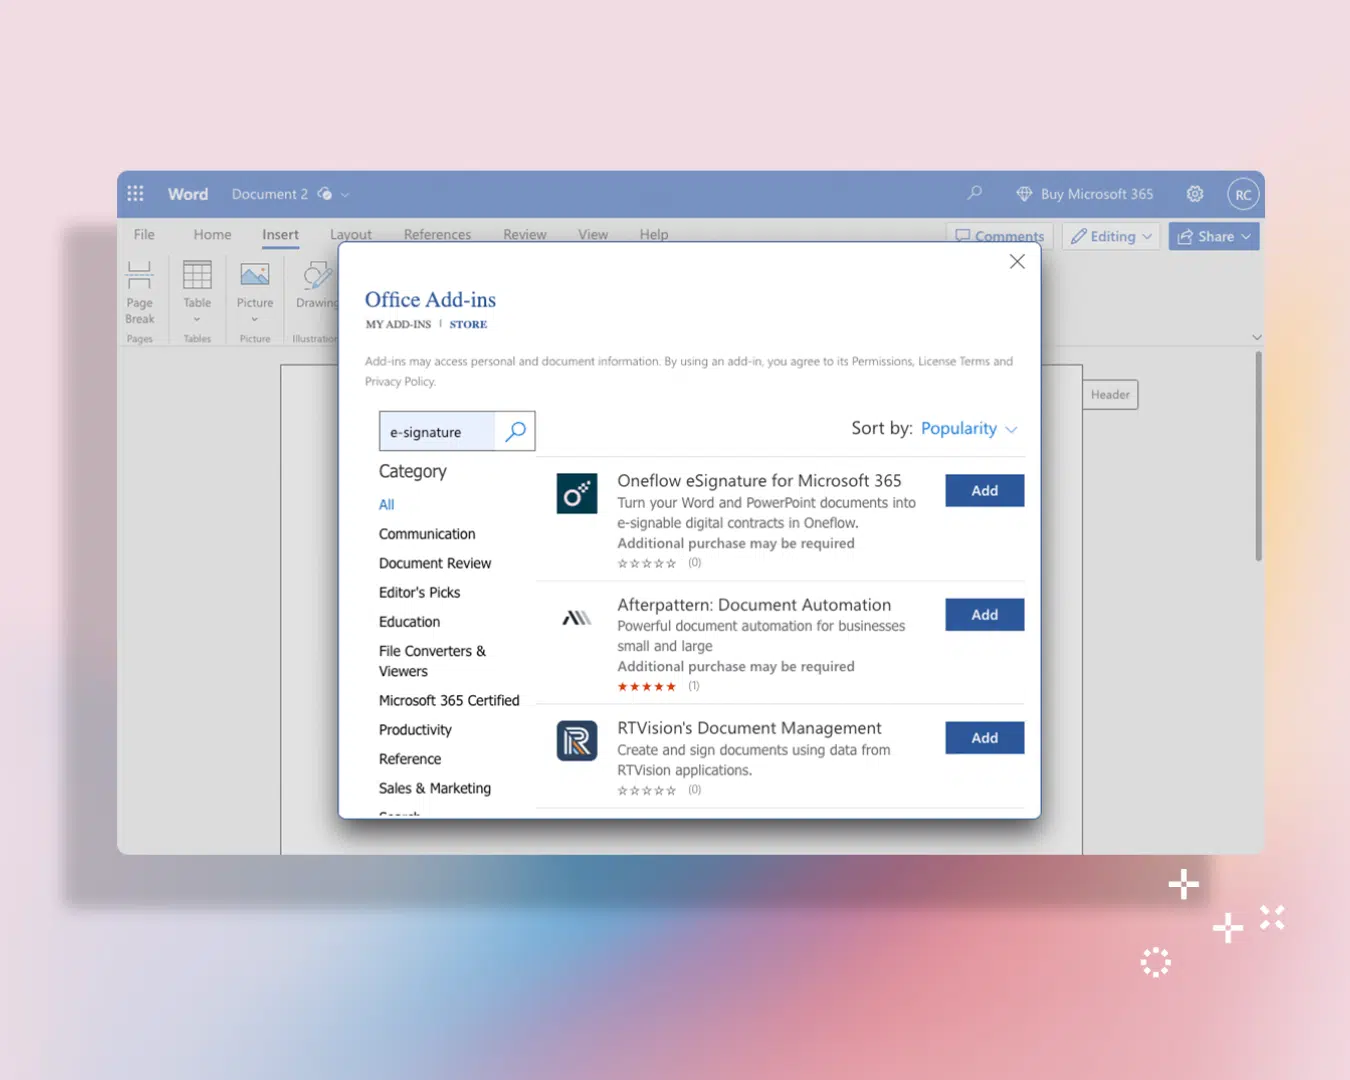Click the Header tag on the document
This screenshot has height=1080, width=1350.
click(1110, 395)
